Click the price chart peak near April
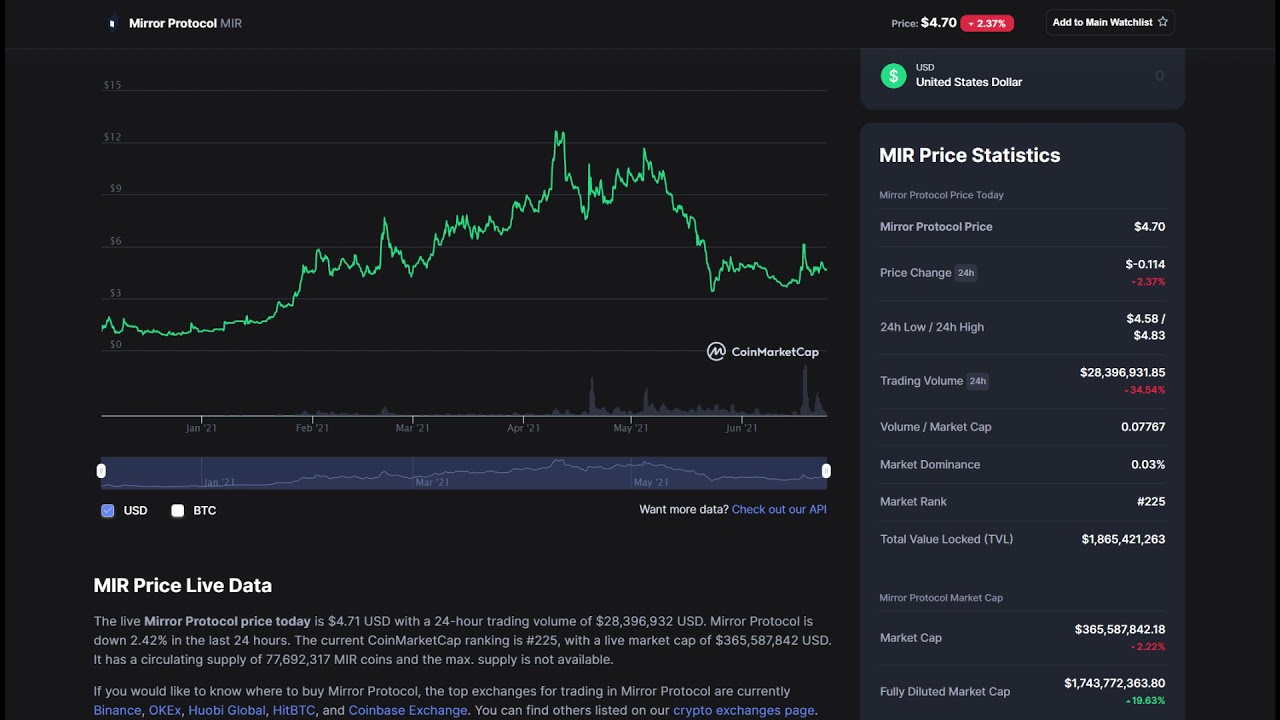 559,132
